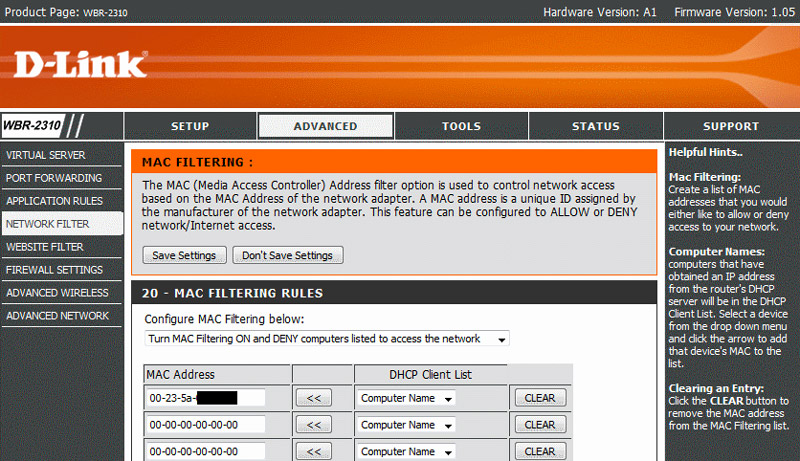
Task: Click the second row MAC address field
Action: coord(206,425)
